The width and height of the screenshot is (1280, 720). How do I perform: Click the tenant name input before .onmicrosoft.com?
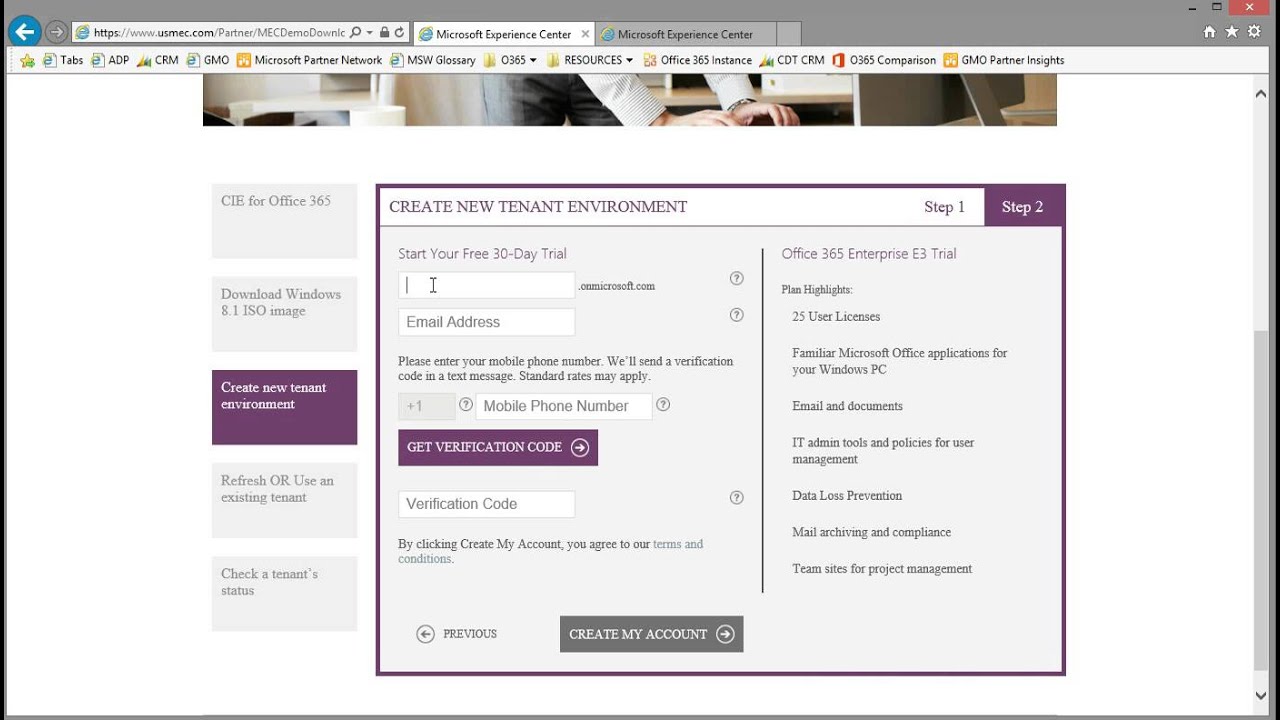coord(487,285)
